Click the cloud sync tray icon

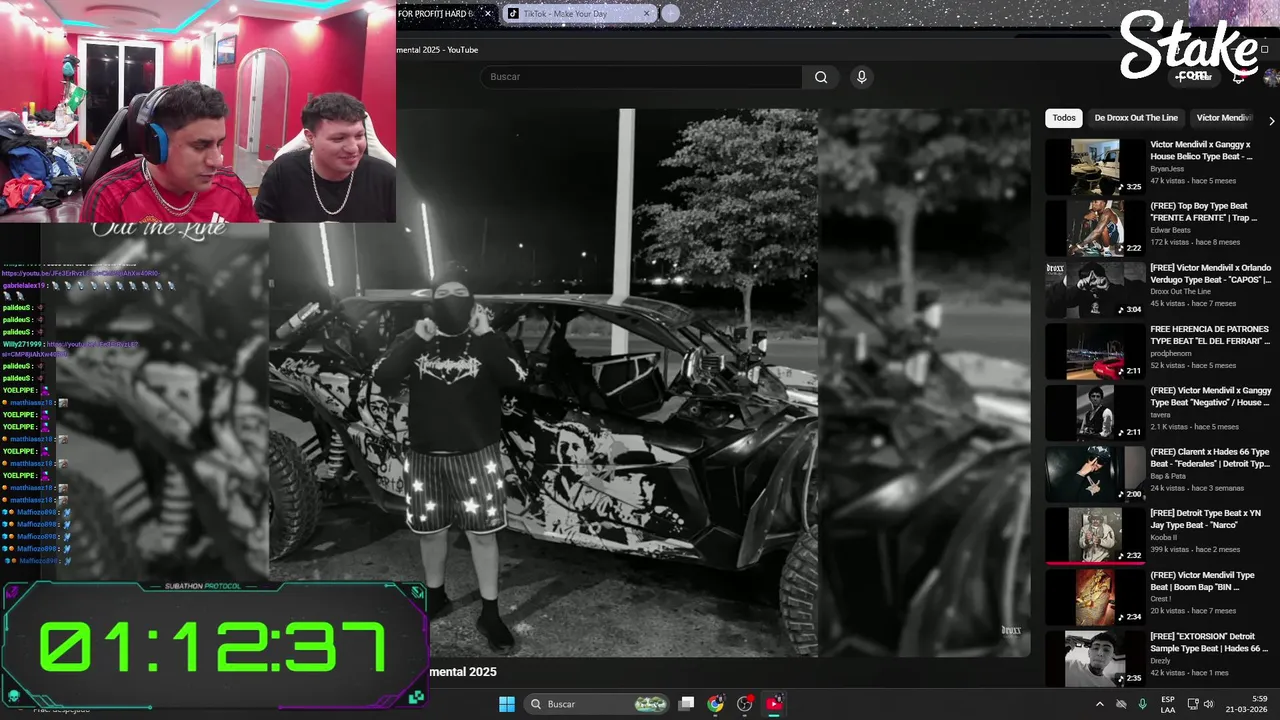[1121, 704]
